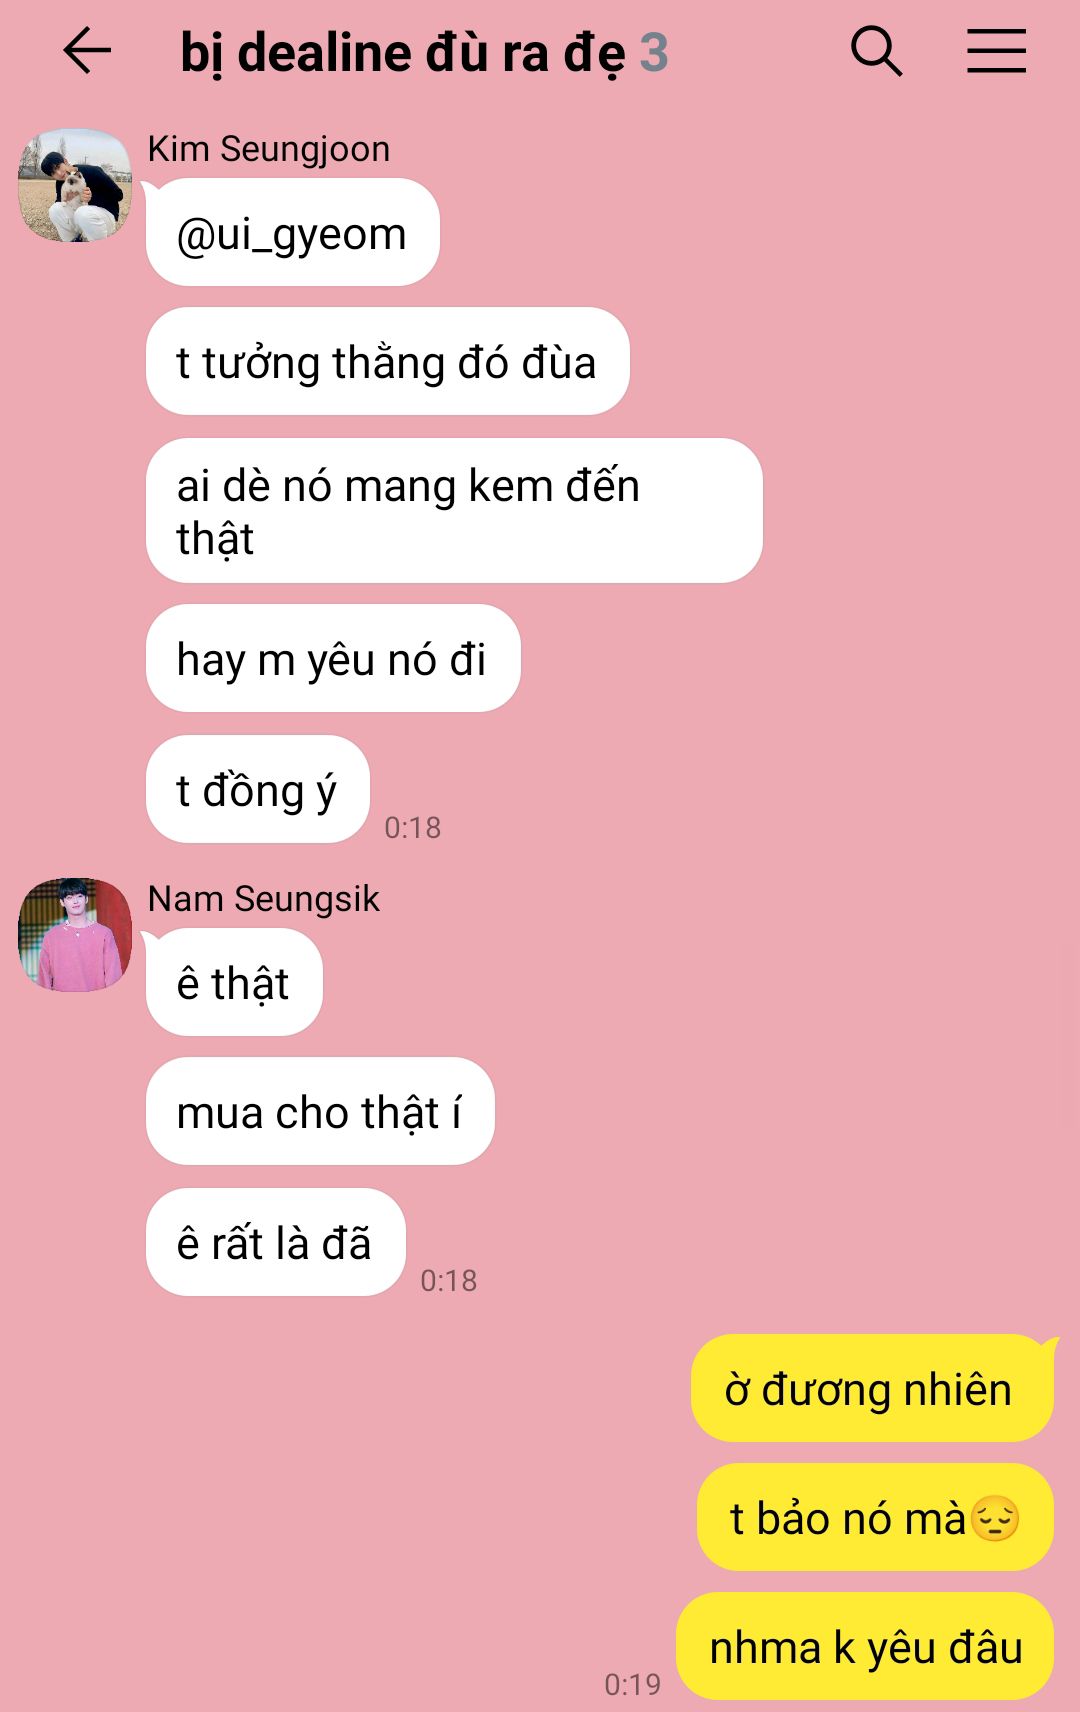Viewport: 1080px width, 1712px height.
Task: View Kim Seungjoon's profile picture
Action: (75, 185)
